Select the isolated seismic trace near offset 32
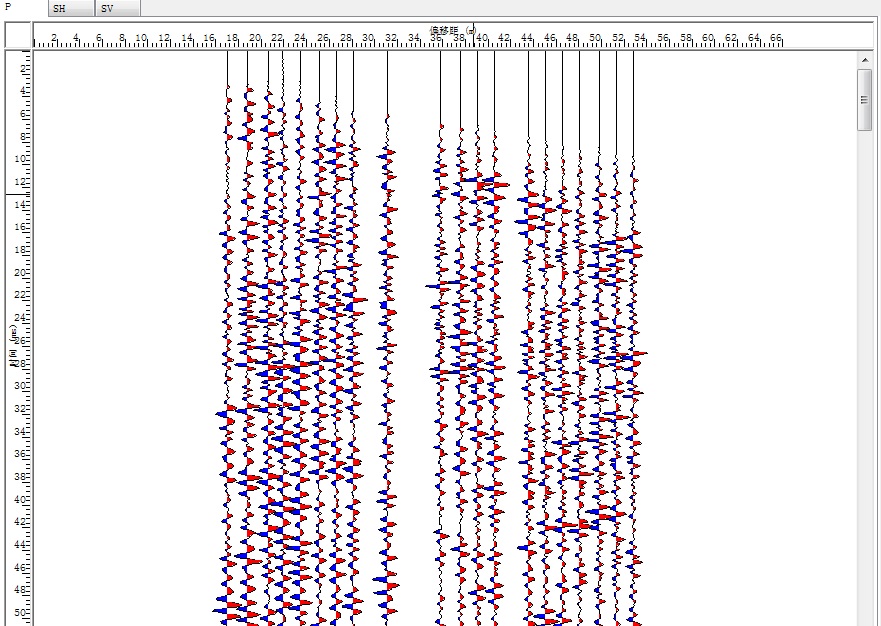The width and height of the screenshot is (881, 626). 387,350
